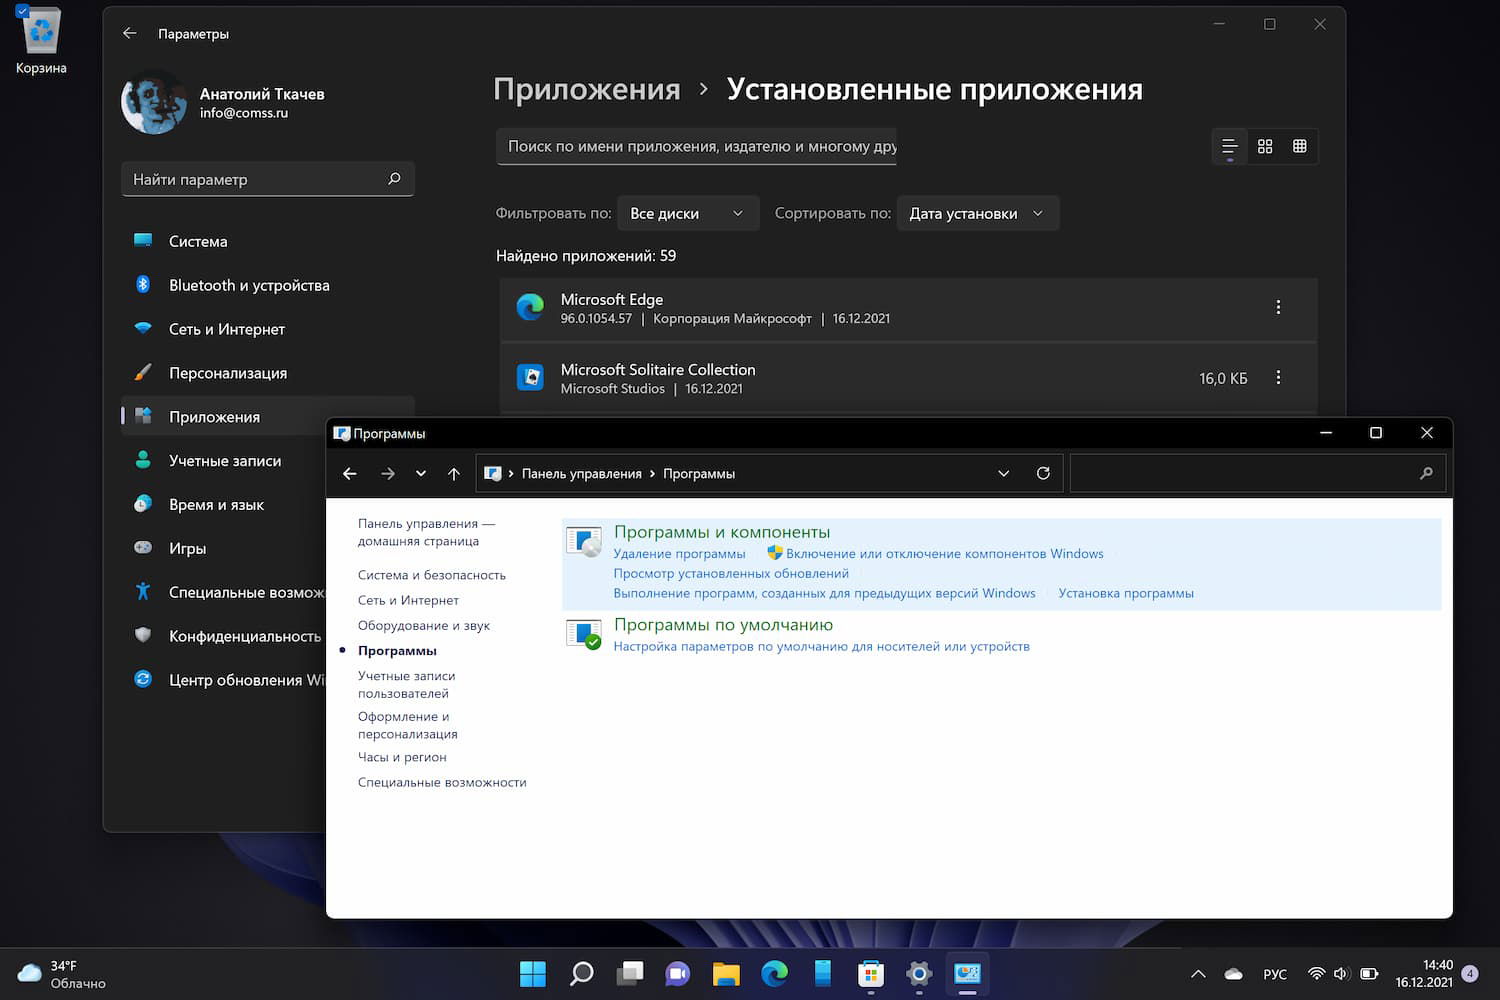Launch File Explorer from the taskbar

726,973
